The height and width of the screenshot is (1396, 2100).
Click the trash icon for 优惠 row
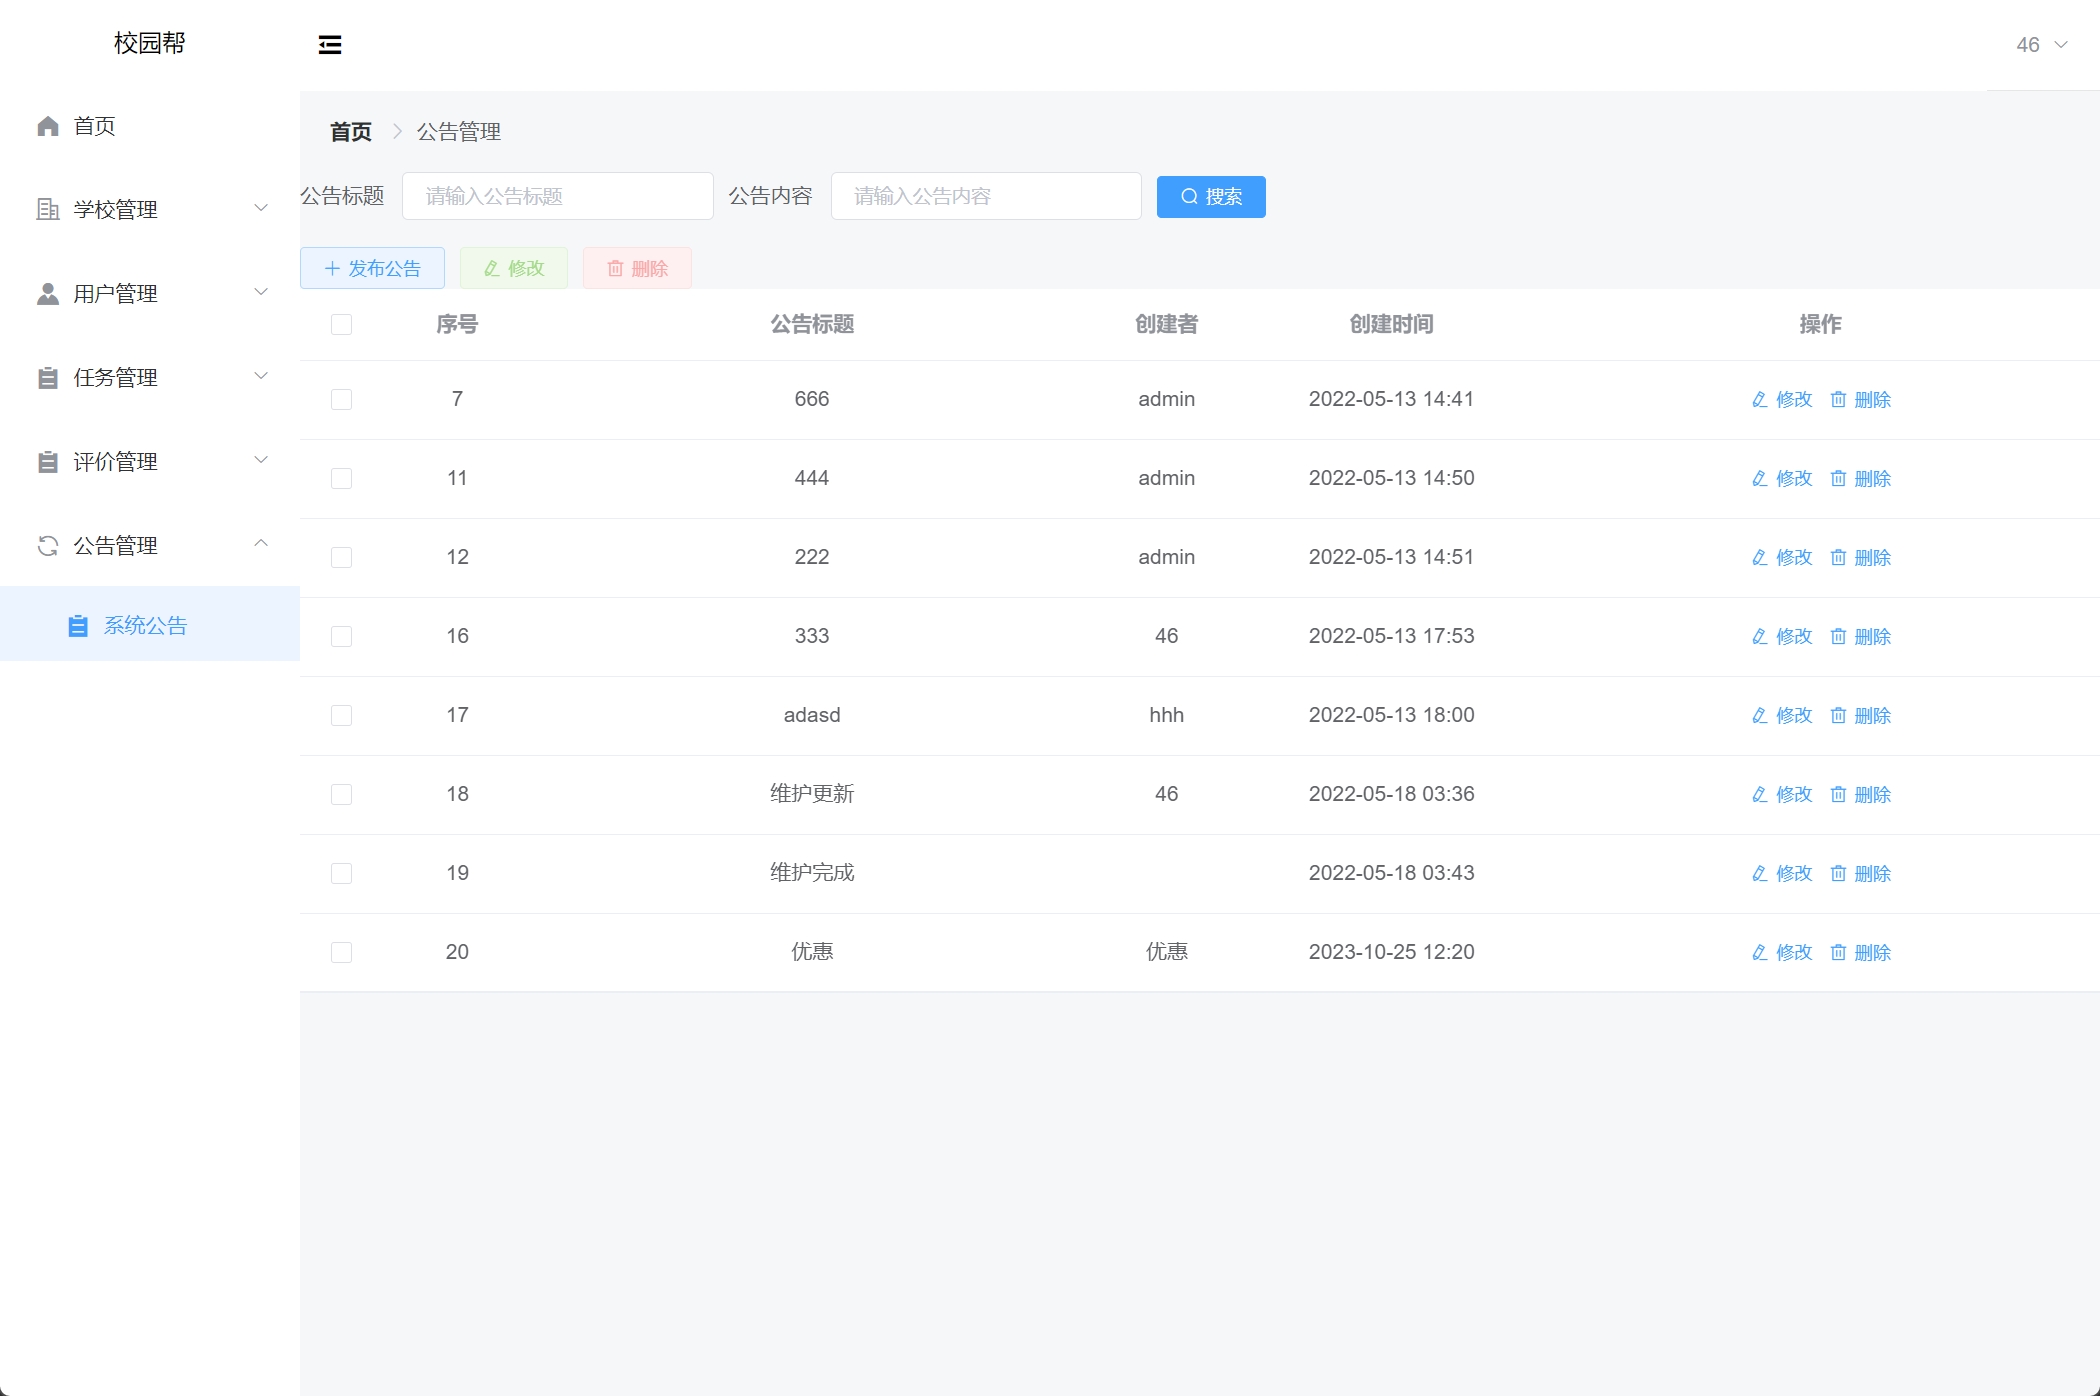pos(1838,952)
